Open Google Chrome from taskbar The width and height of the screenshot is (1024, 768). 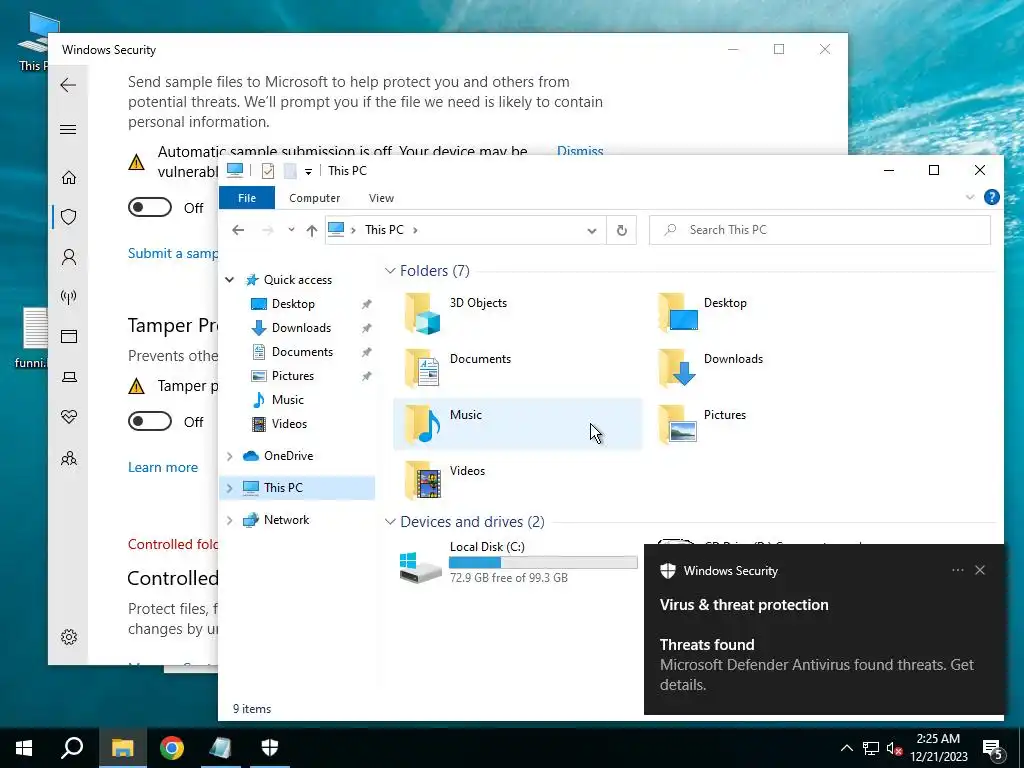172,748
